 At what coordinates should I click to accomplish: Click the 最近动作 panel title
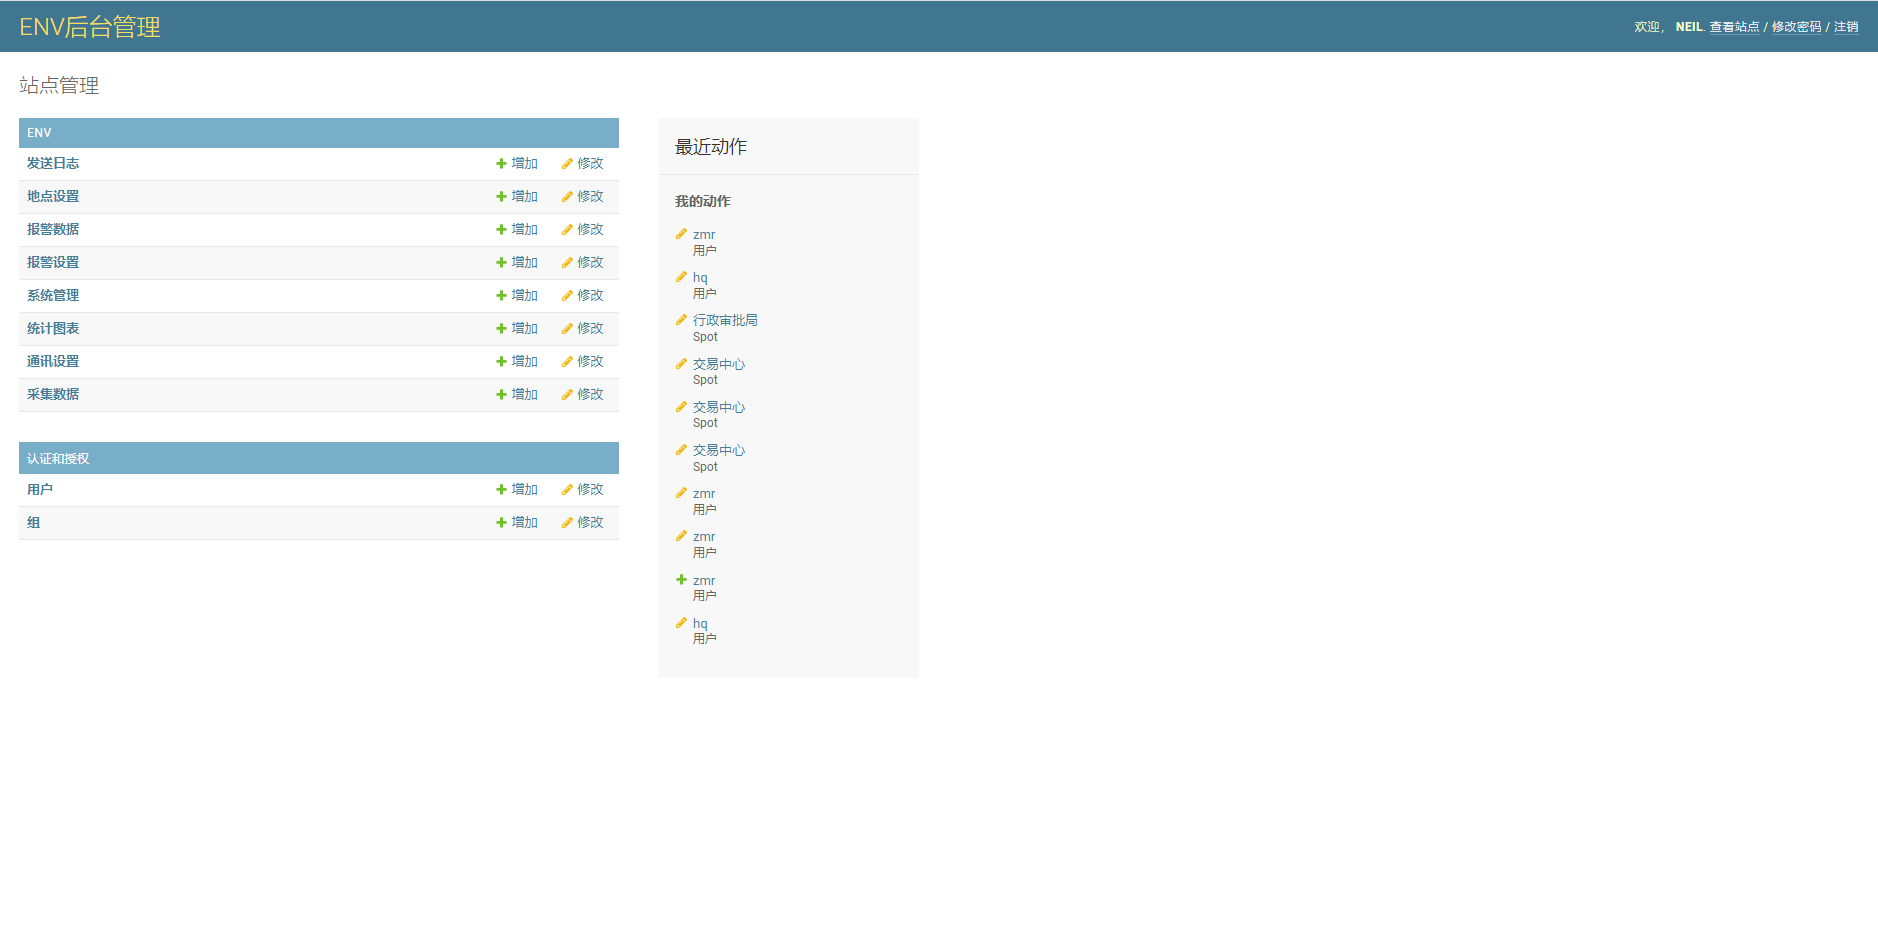711,147
